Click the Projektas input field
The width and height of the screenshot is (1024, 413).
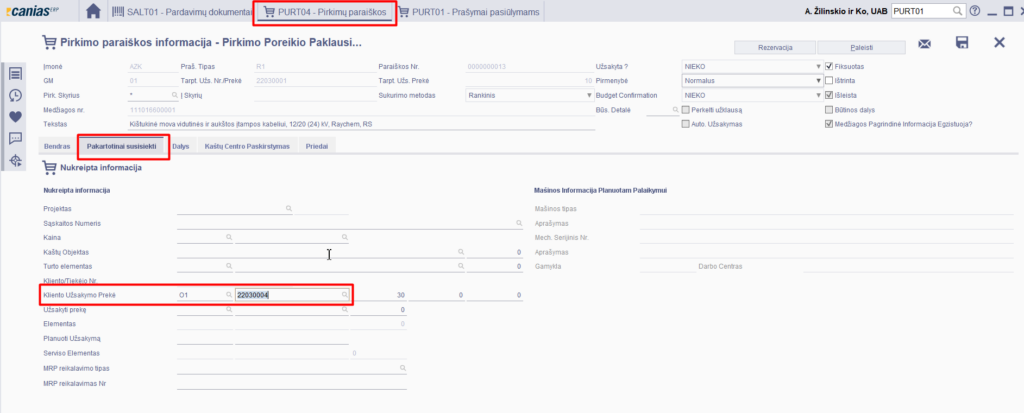[x=232, y=208]
